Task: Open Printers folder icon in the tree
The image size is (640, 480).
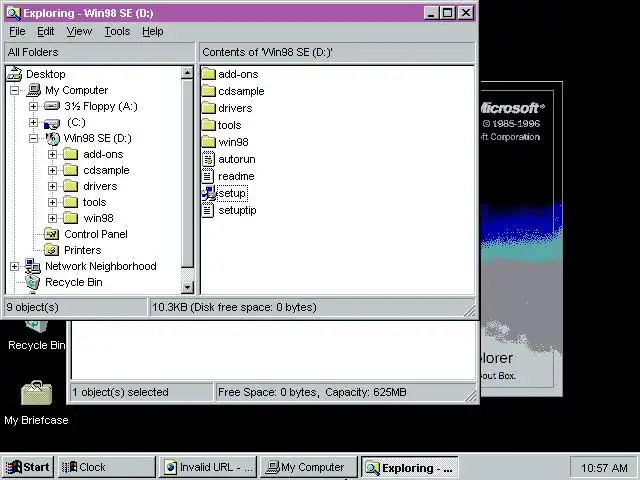Action: click(x=51, y=250)
